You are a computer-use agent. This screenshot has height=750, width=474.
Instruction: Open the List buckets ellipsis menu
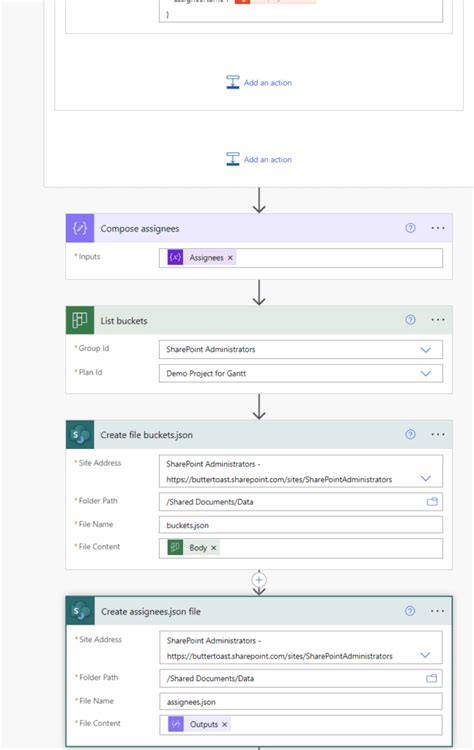(438, 320)
